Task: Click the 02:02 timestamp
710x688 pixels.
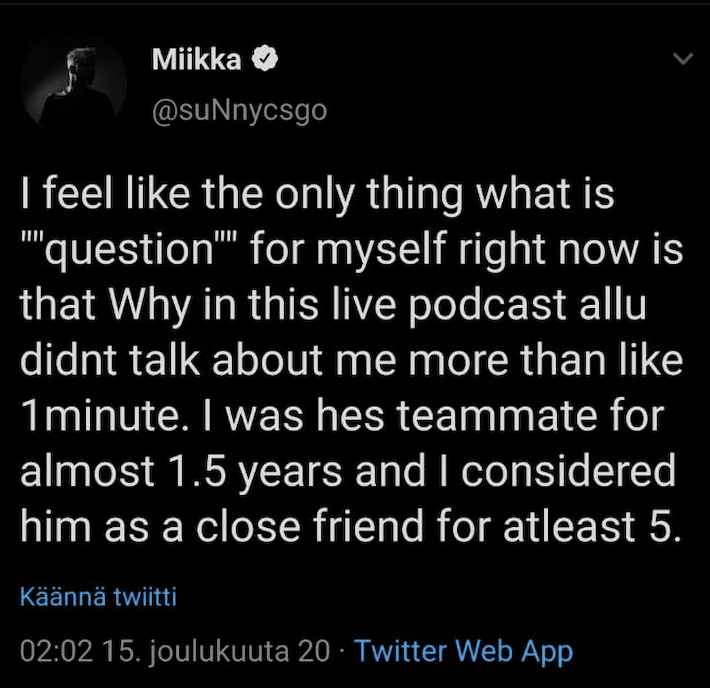Action: point(57,651)
